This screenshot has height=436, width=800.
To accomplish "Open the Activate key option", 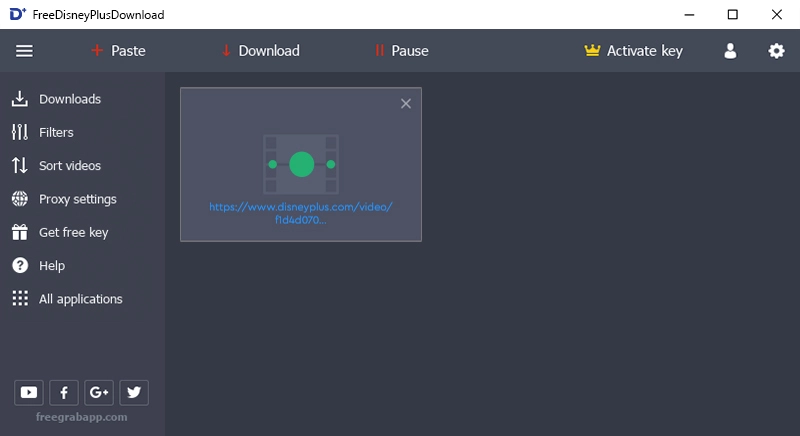I will click(633, 51).
